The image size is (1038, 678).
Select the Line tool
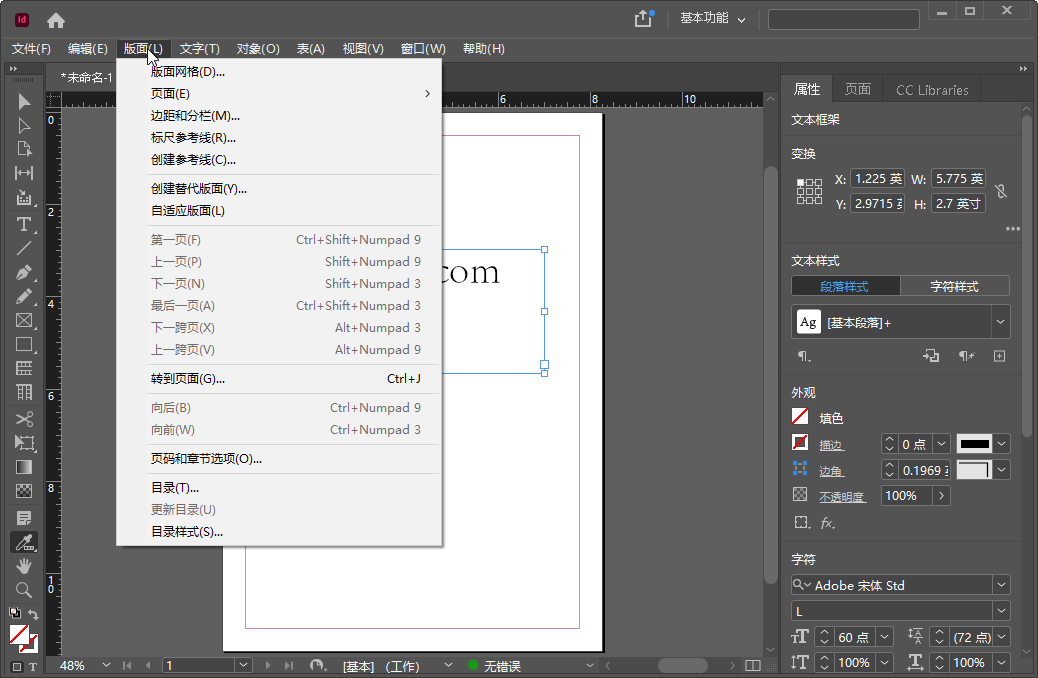point(23,248)
